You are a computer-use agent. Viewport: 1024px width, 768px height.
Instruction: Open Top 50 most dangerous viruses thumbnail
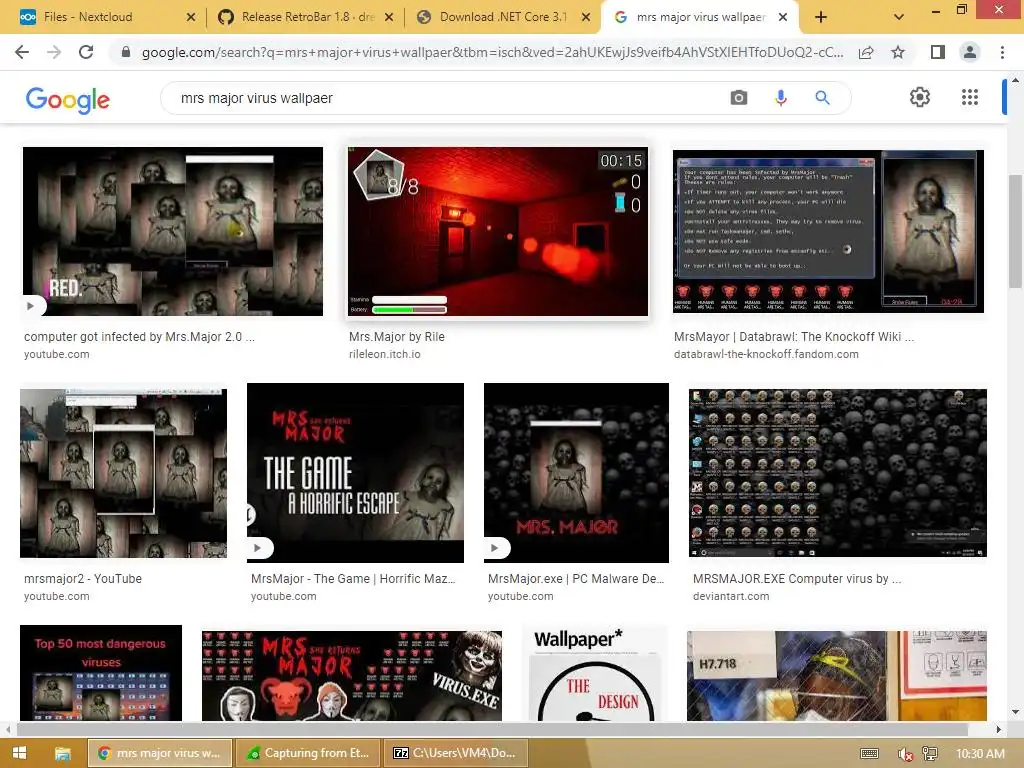[x=101, y=673]
